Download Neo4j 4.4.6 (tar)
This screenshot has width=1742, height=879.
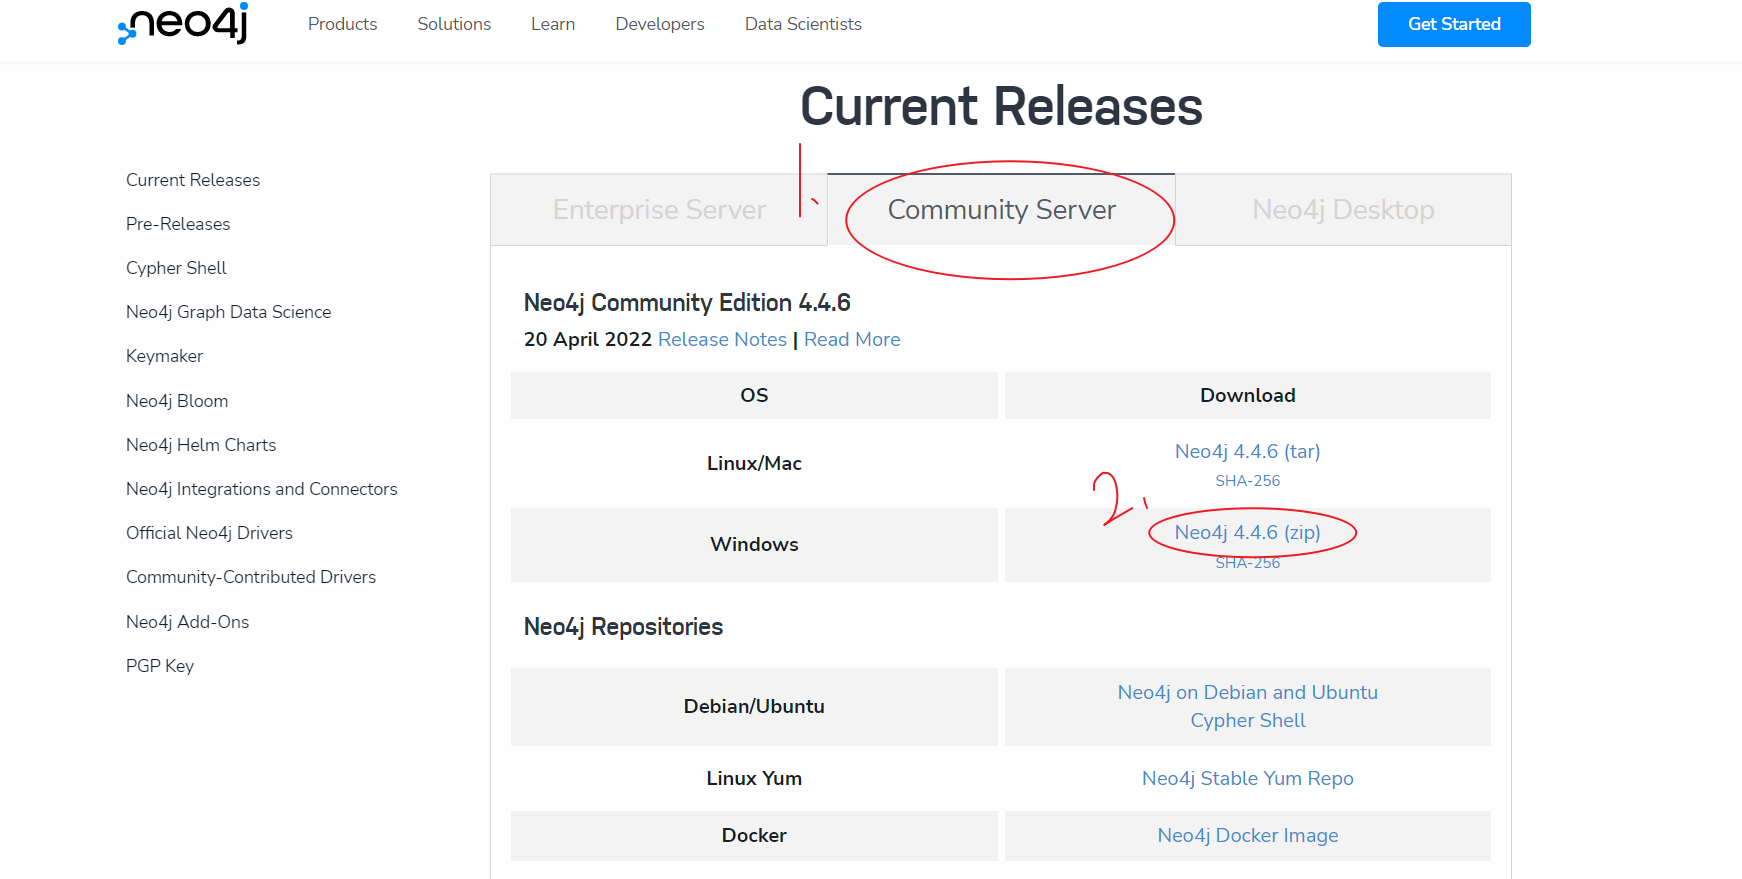[x=1247, y=451]
